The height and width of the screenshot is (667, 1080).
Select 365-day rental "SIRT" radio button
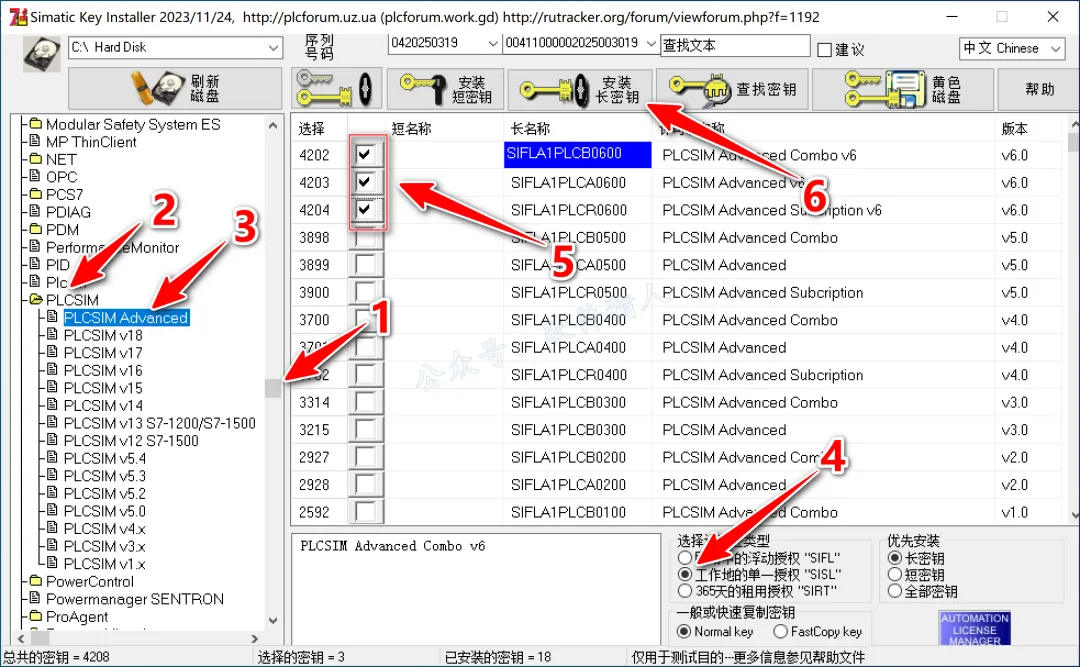click(x=685, y=591)
